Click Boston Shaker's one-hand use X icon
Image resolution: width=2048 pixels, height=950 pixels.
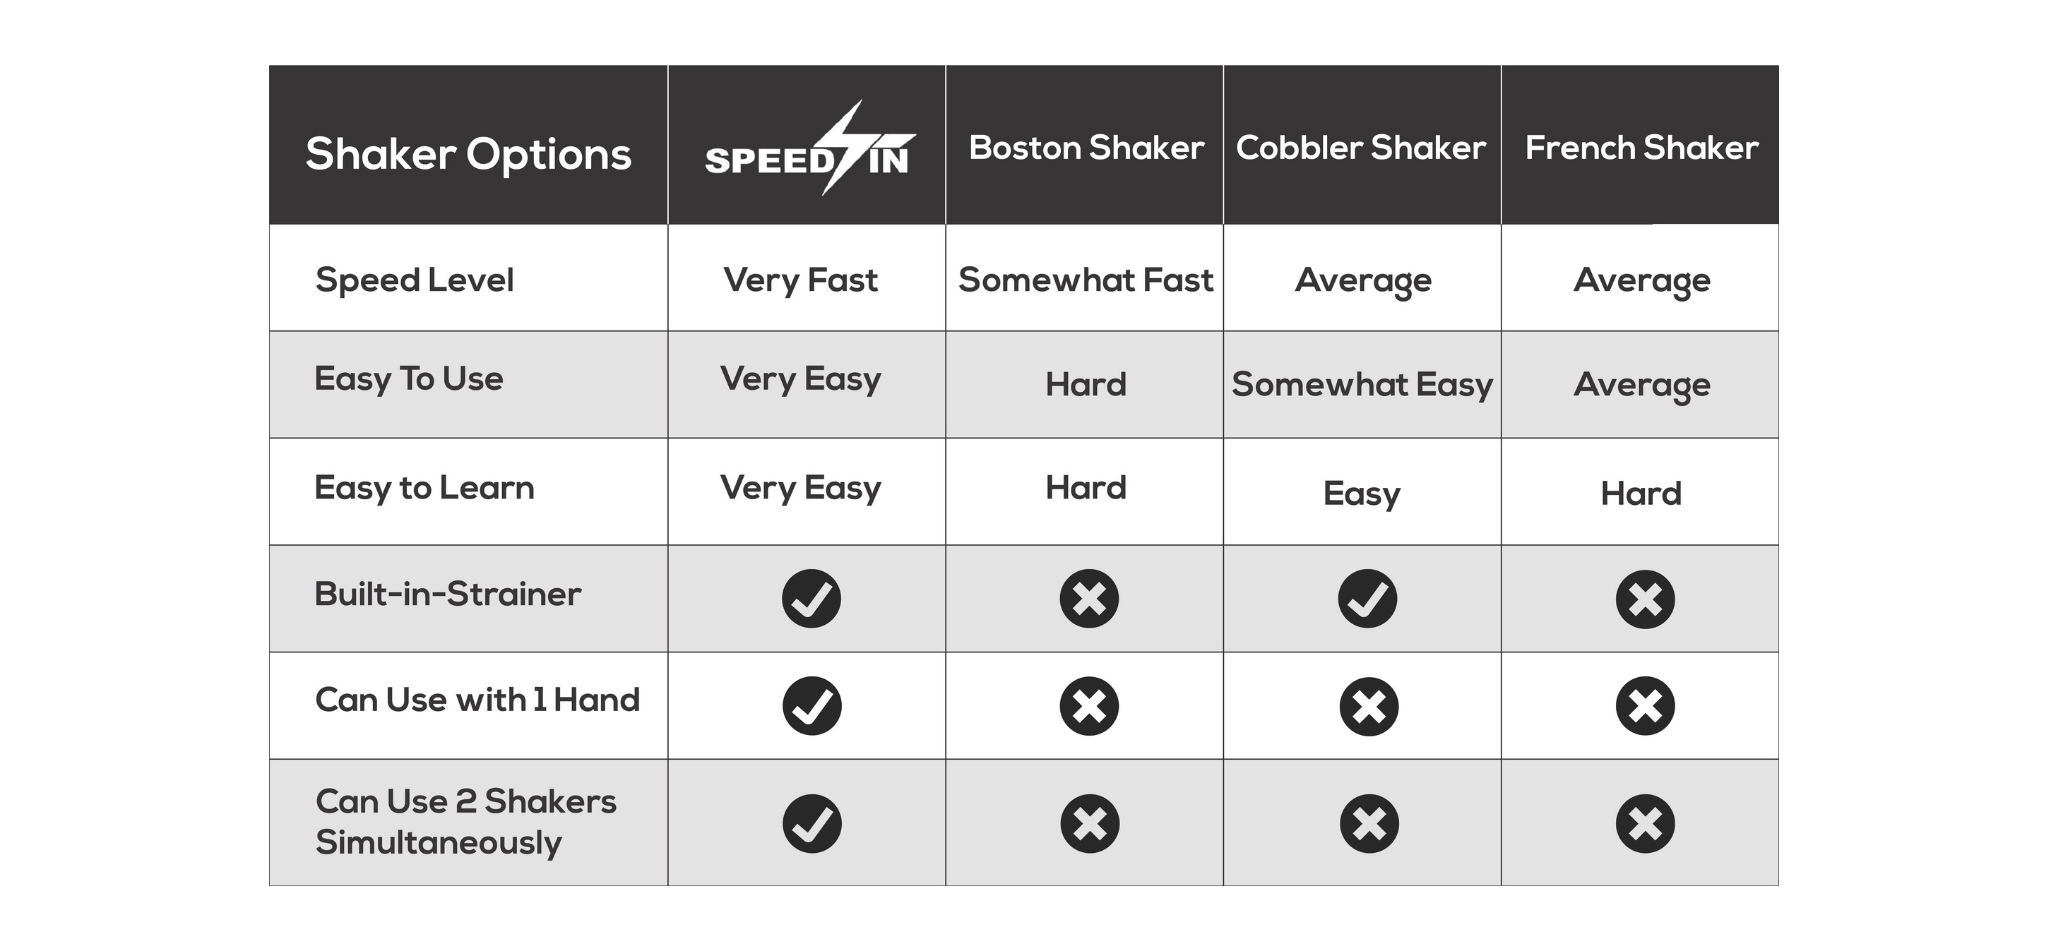click(x=1089, y=706)
